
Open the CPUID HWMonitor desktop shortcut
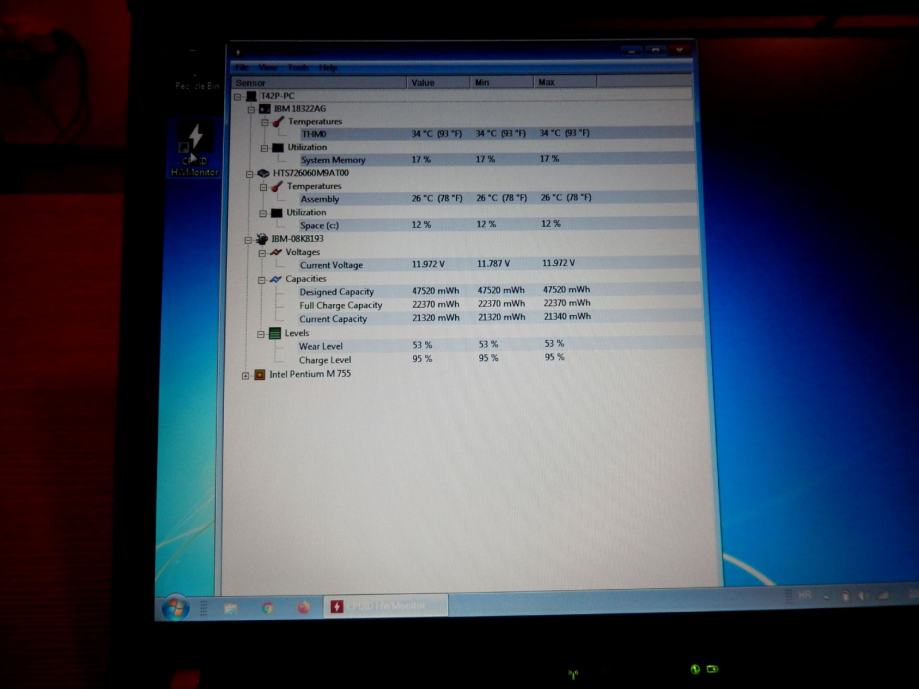pos(195,150)
